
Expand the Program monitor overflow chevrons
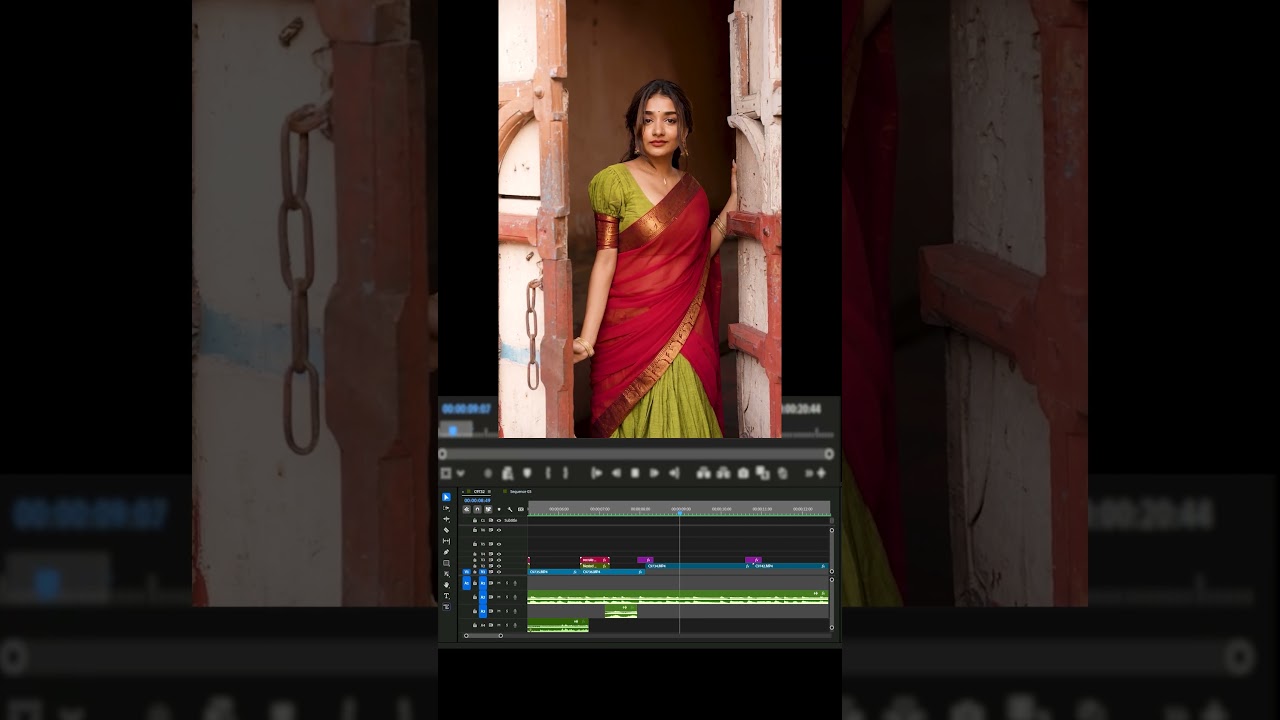point(809,473)
